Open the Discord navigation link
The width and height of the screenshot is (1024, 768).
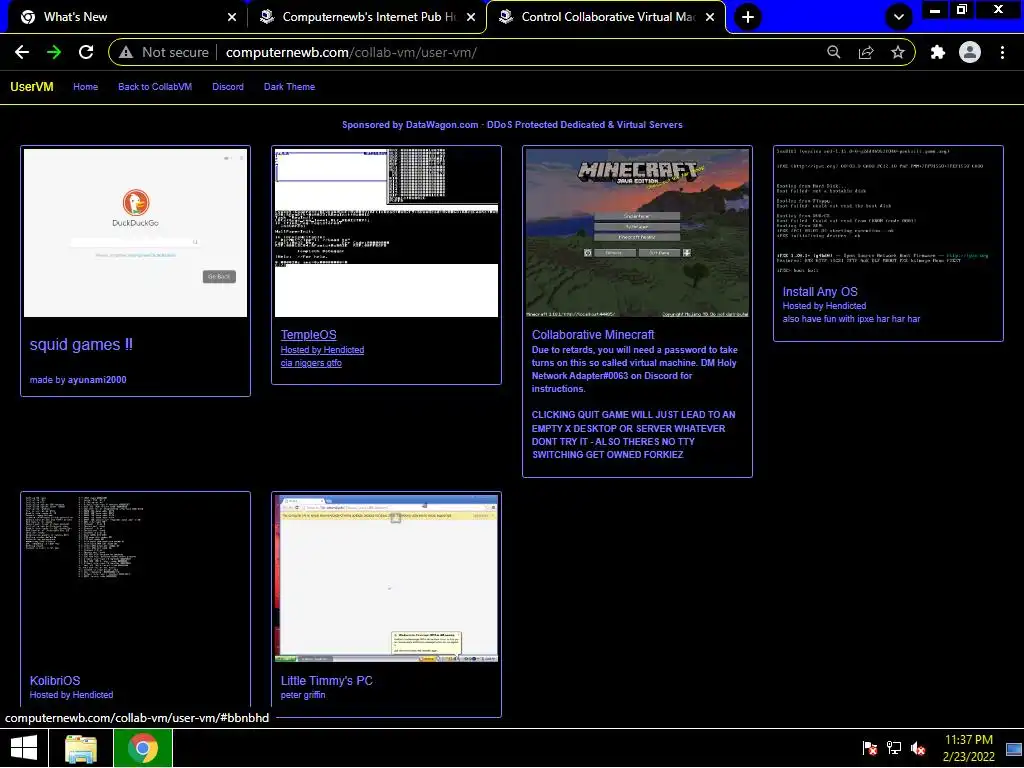point(228,87)
